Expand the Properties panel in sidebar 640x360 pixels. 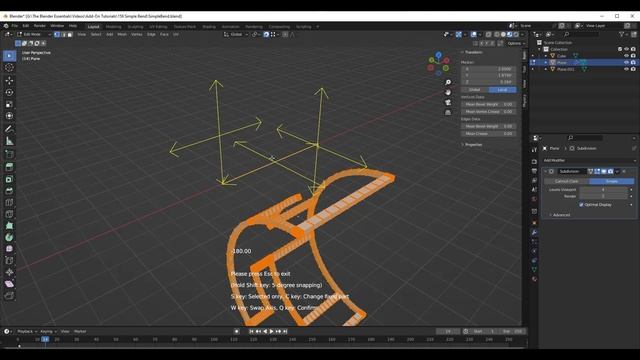[x=472, y=144]
